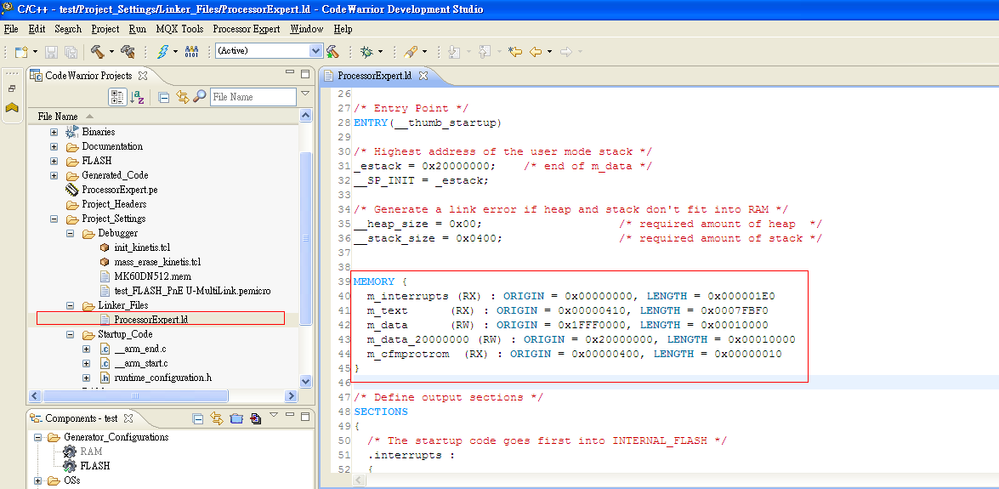
Task: Click the Build project hammer icon
Action: 97,51
